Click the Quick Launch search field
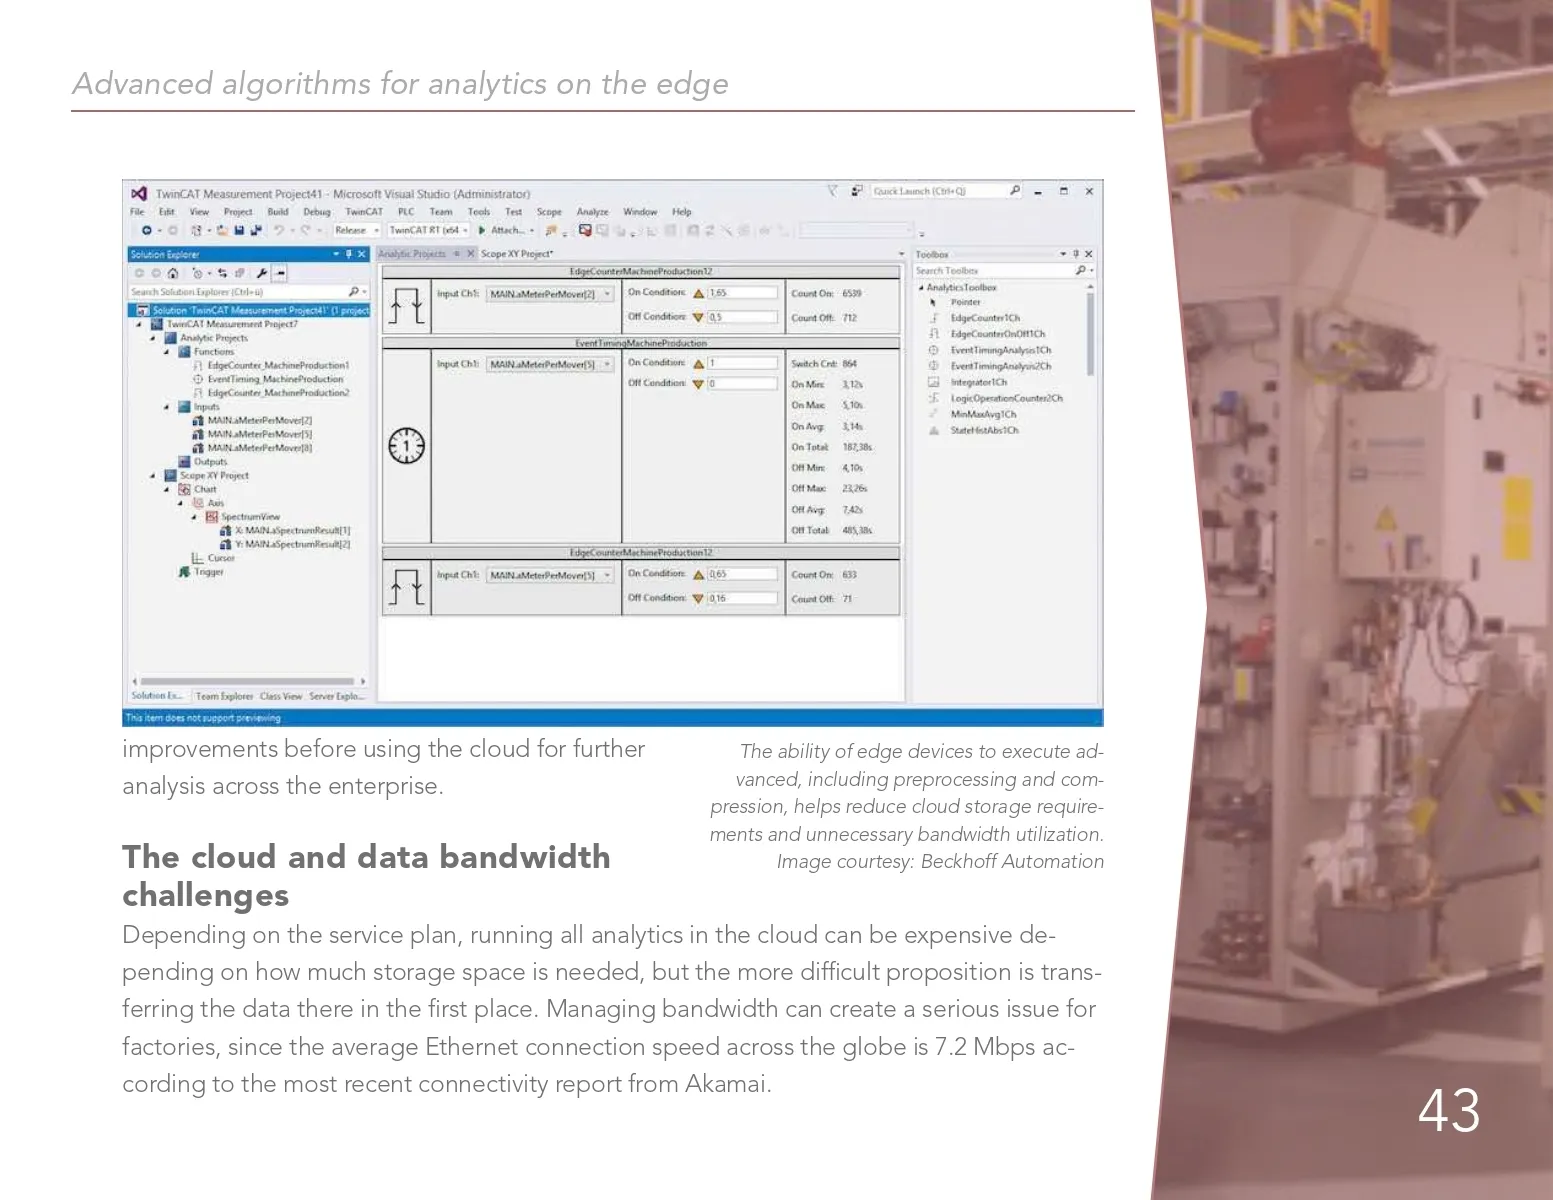This screenshot has height=1200, width=1553. pos(937,191)
